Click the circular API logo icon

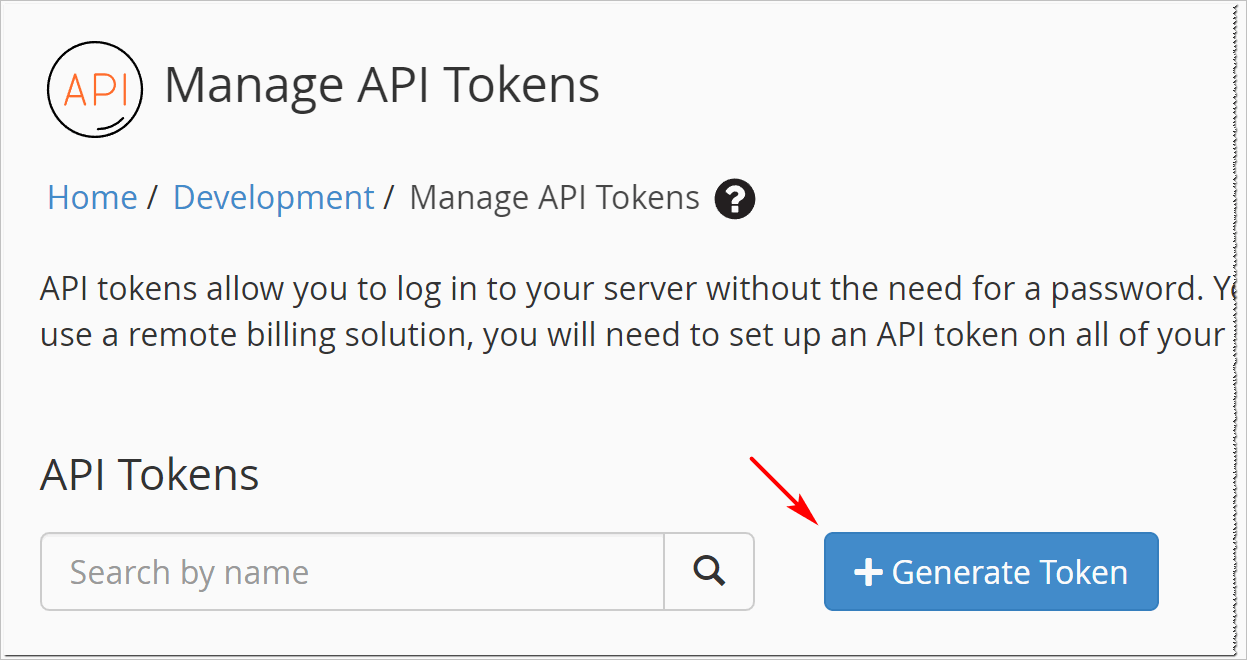point(95,89)
